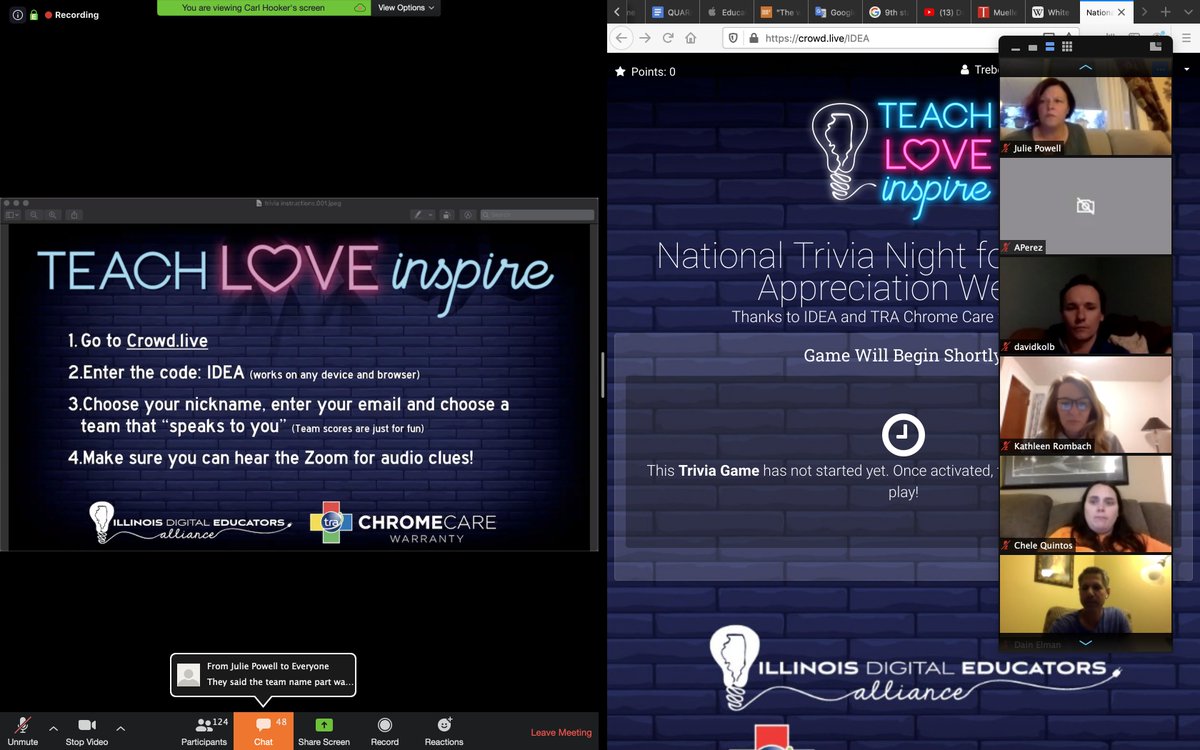Viewport: 1200px width, 750px height.
Task: Select Chele Quintos's video thumbnail
Action: (x=1085, y=504)
